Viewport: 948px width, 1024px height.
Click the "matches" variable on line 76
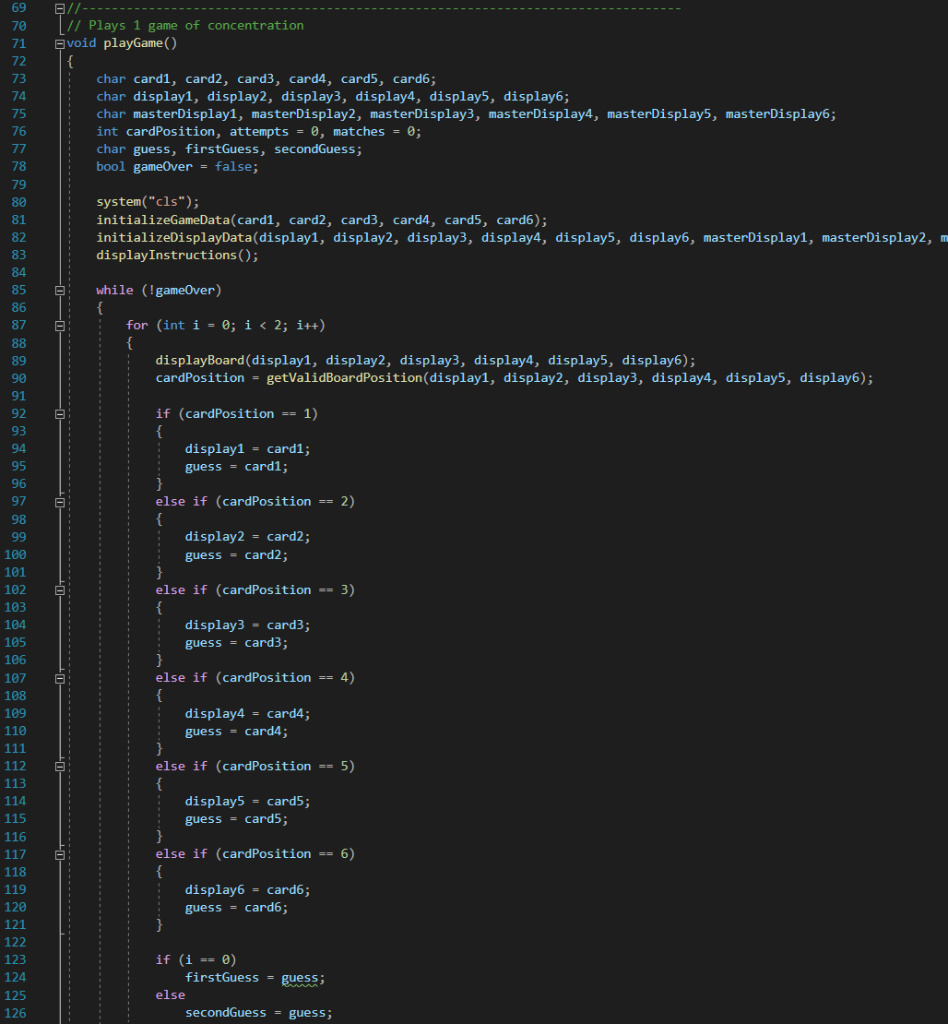pyautogui.click(x=358, y=131)
